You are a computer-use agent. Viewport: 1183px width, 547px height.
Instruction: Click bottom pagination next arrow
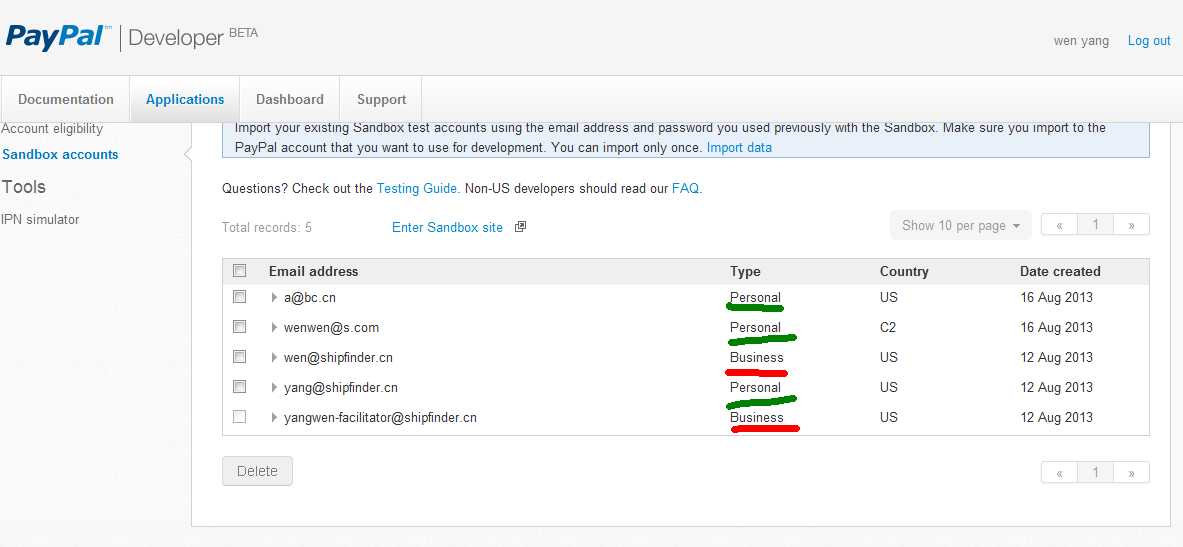pyautogui.click(x=1131, y=473)
